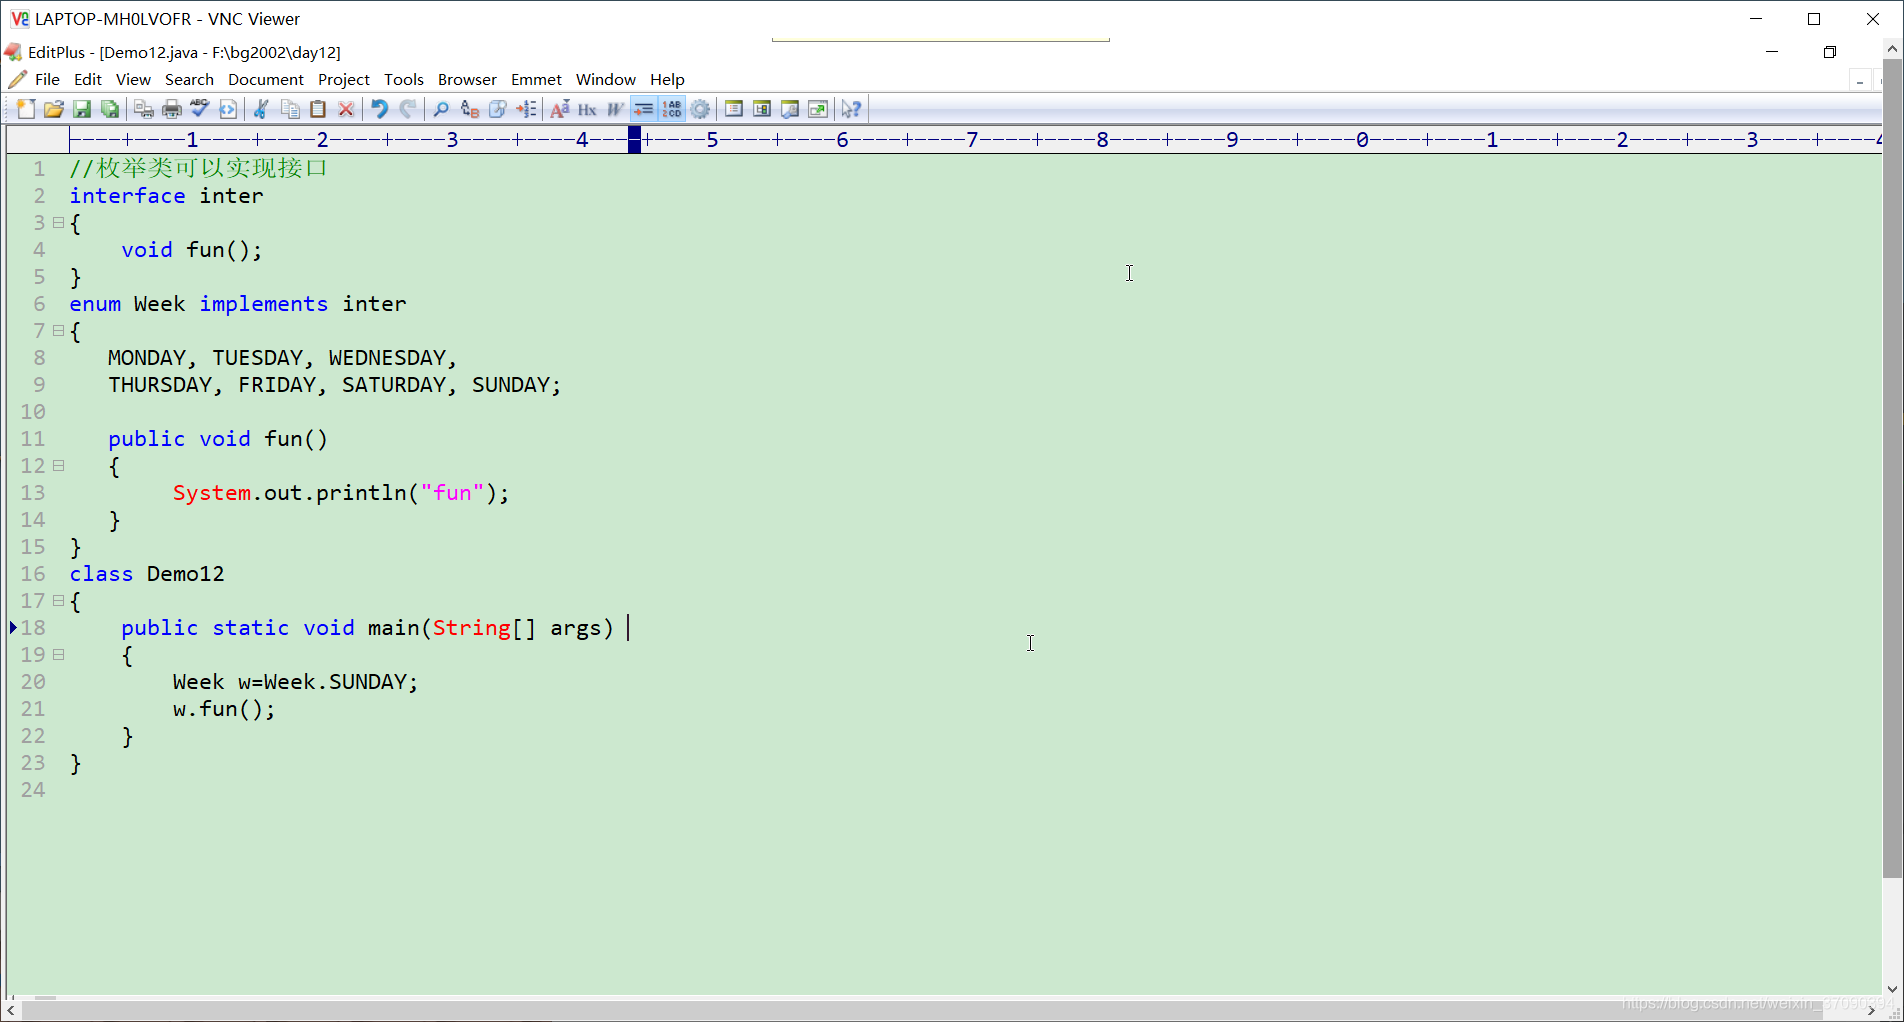This screenshot has height=1022, width=1904.
Task: Redo with the gray arrow icon
Action: click(408, 109)
